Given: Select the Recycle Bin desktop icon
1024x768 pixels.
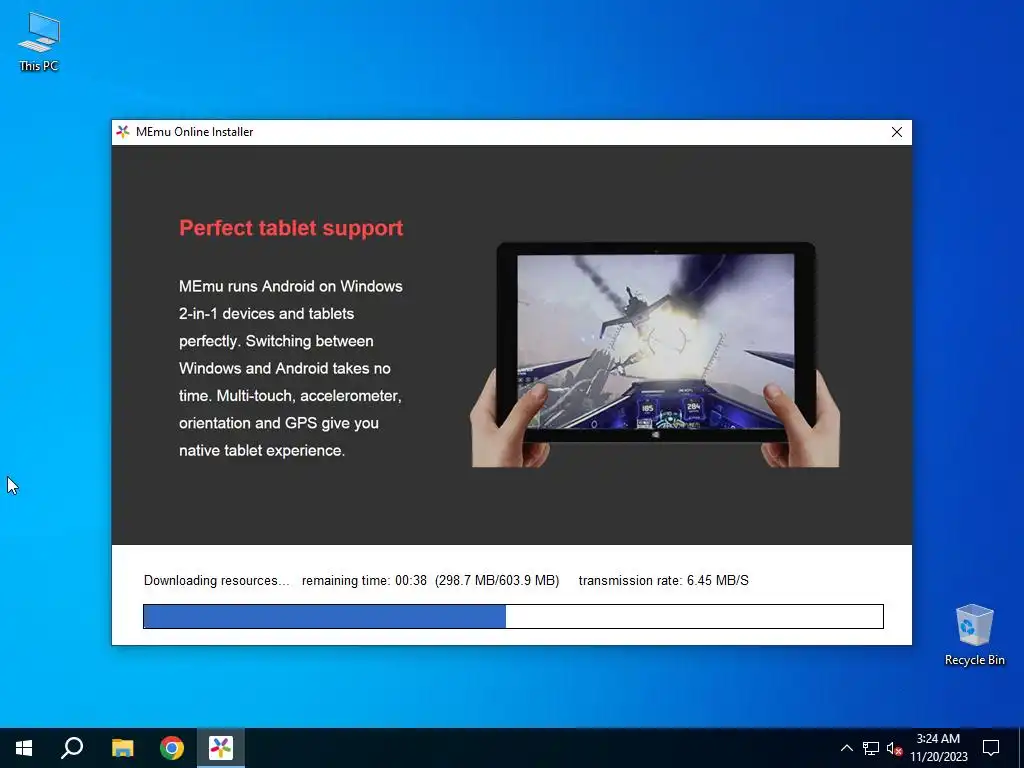Looking at the screenshot, I should click(x=974, y=634).
